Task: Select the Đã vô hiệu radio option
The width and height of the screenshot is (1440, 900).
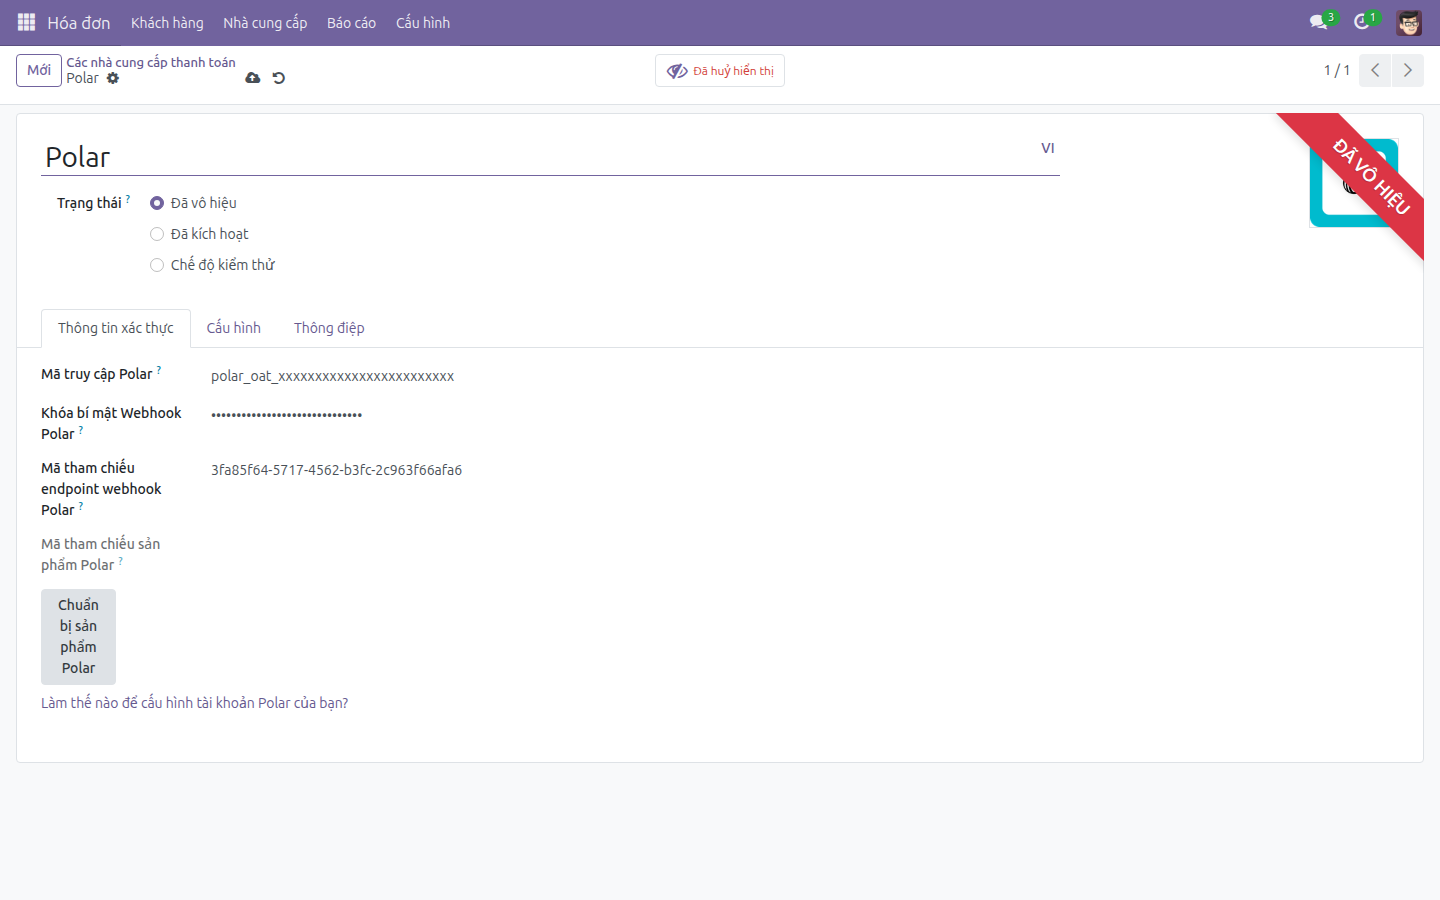Action: click(x=157, y=203)
